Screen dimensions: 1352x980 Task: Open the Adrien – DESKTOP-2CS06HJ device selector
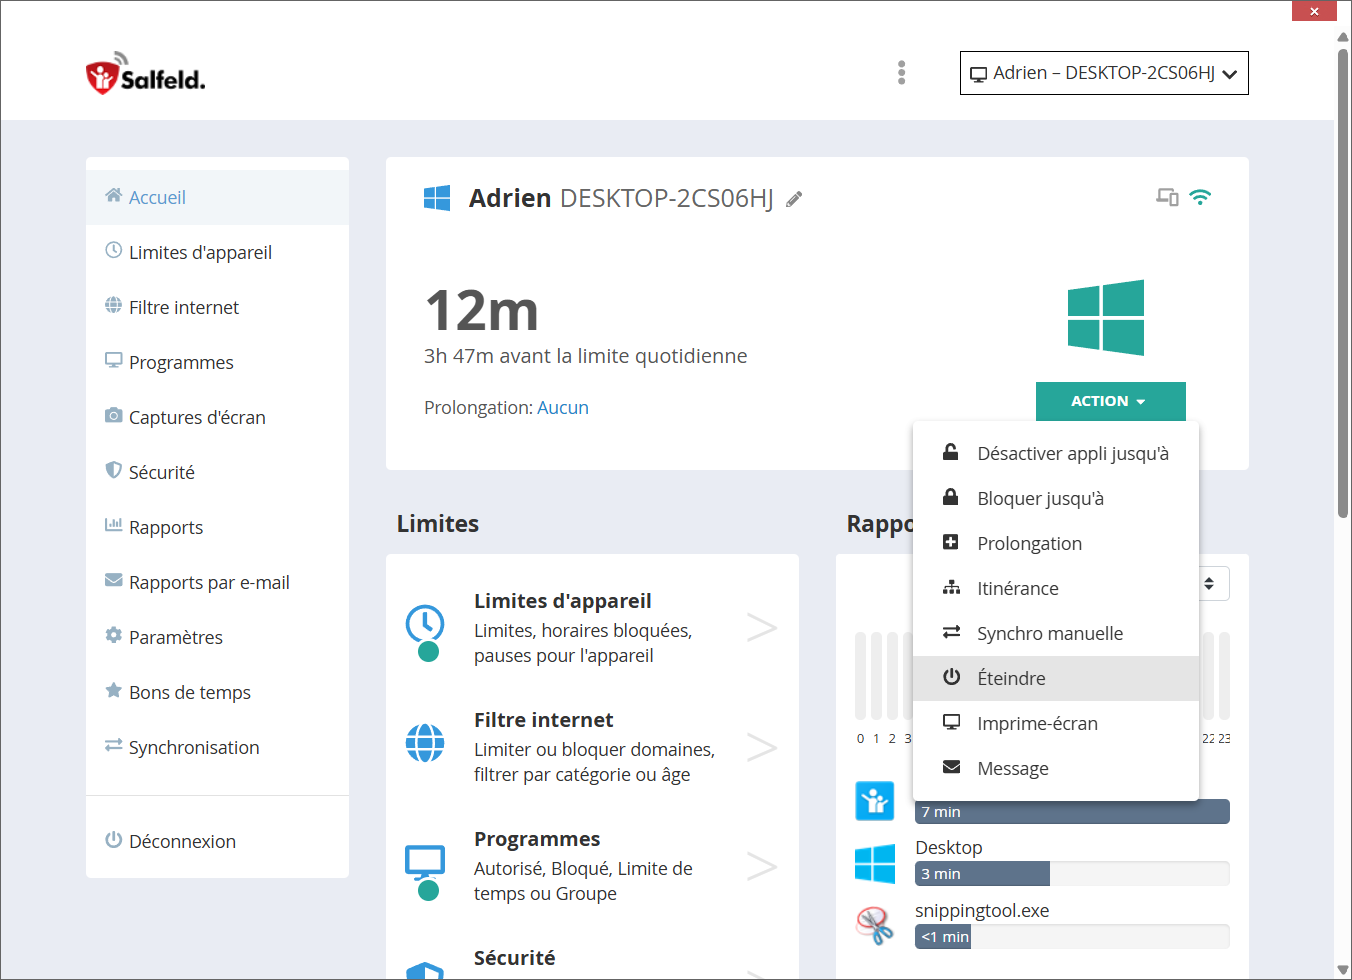tap(1104, 73)
